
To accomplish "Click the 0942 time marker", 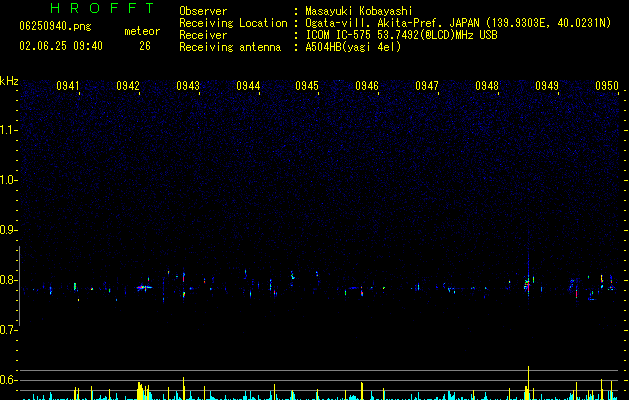I will [128, 86].
